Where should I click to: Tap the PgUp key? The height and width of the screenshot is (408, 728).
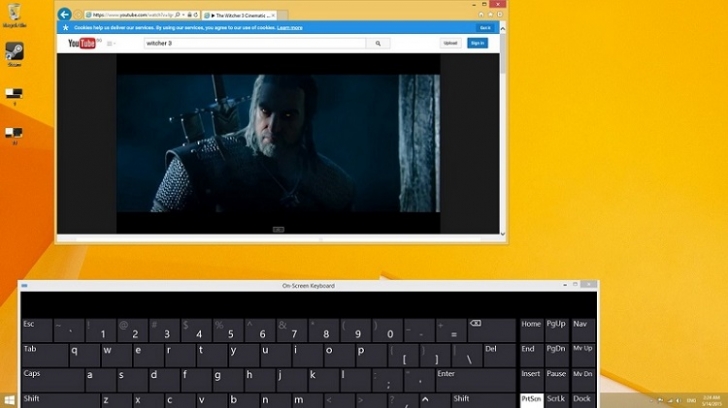pos(556,330)
